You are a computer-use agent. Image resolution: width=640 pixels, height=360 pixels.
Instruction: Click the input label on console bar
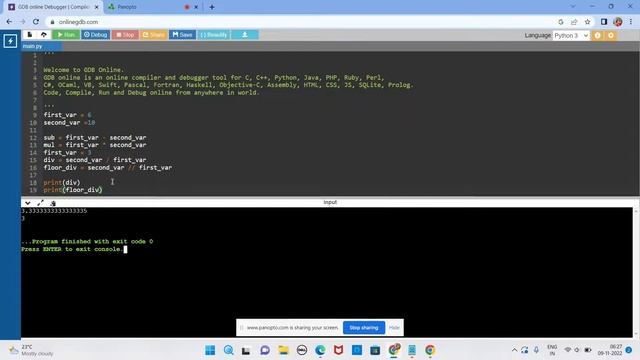click(x=330, y=202)
